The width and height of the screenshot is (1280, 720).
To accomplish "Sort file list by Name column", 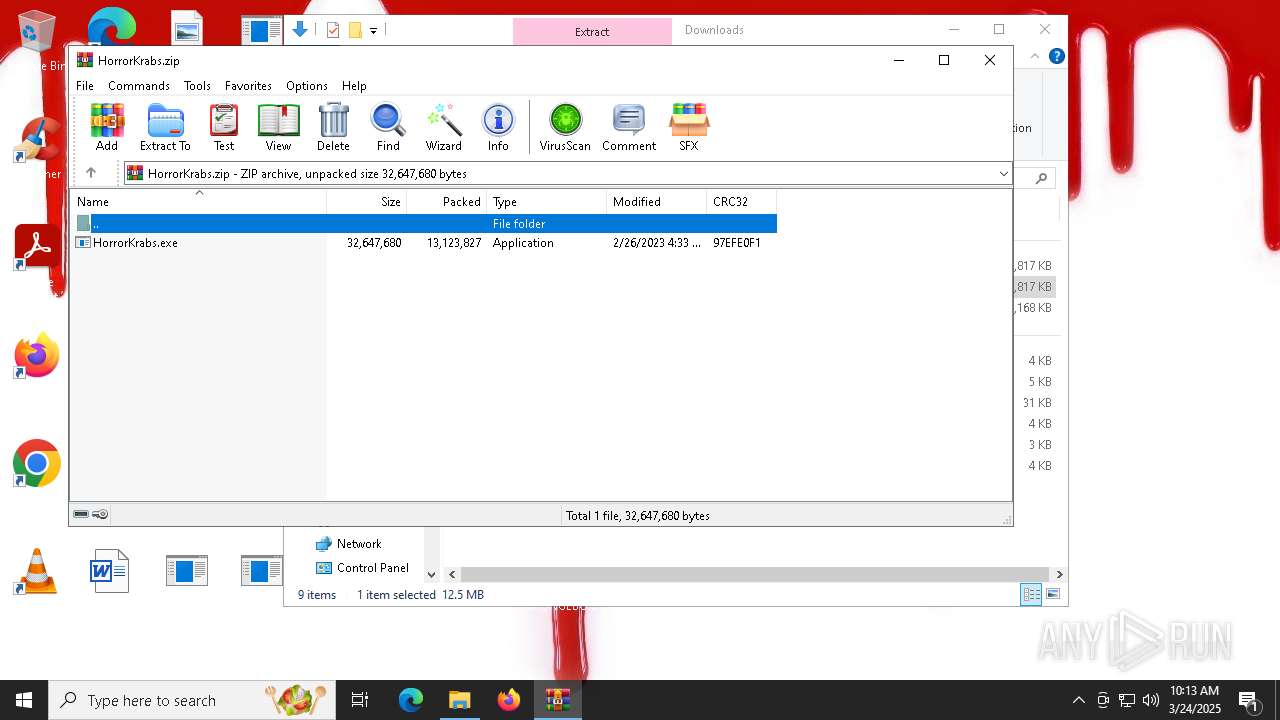I will tap(198, 201).
